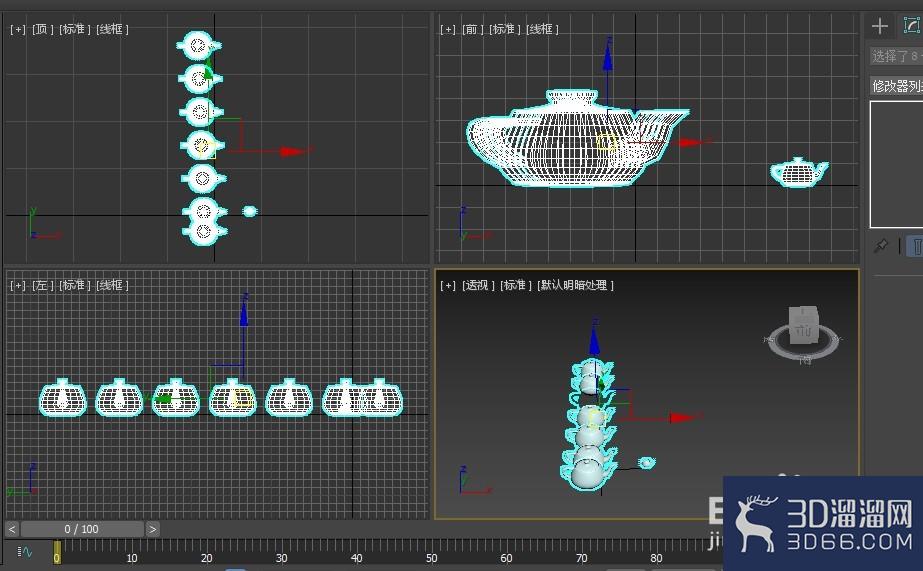Switch to the Modify panel tab
This screenshot has height=571, width=923.
pyautogui.click(x=912, y=26)
